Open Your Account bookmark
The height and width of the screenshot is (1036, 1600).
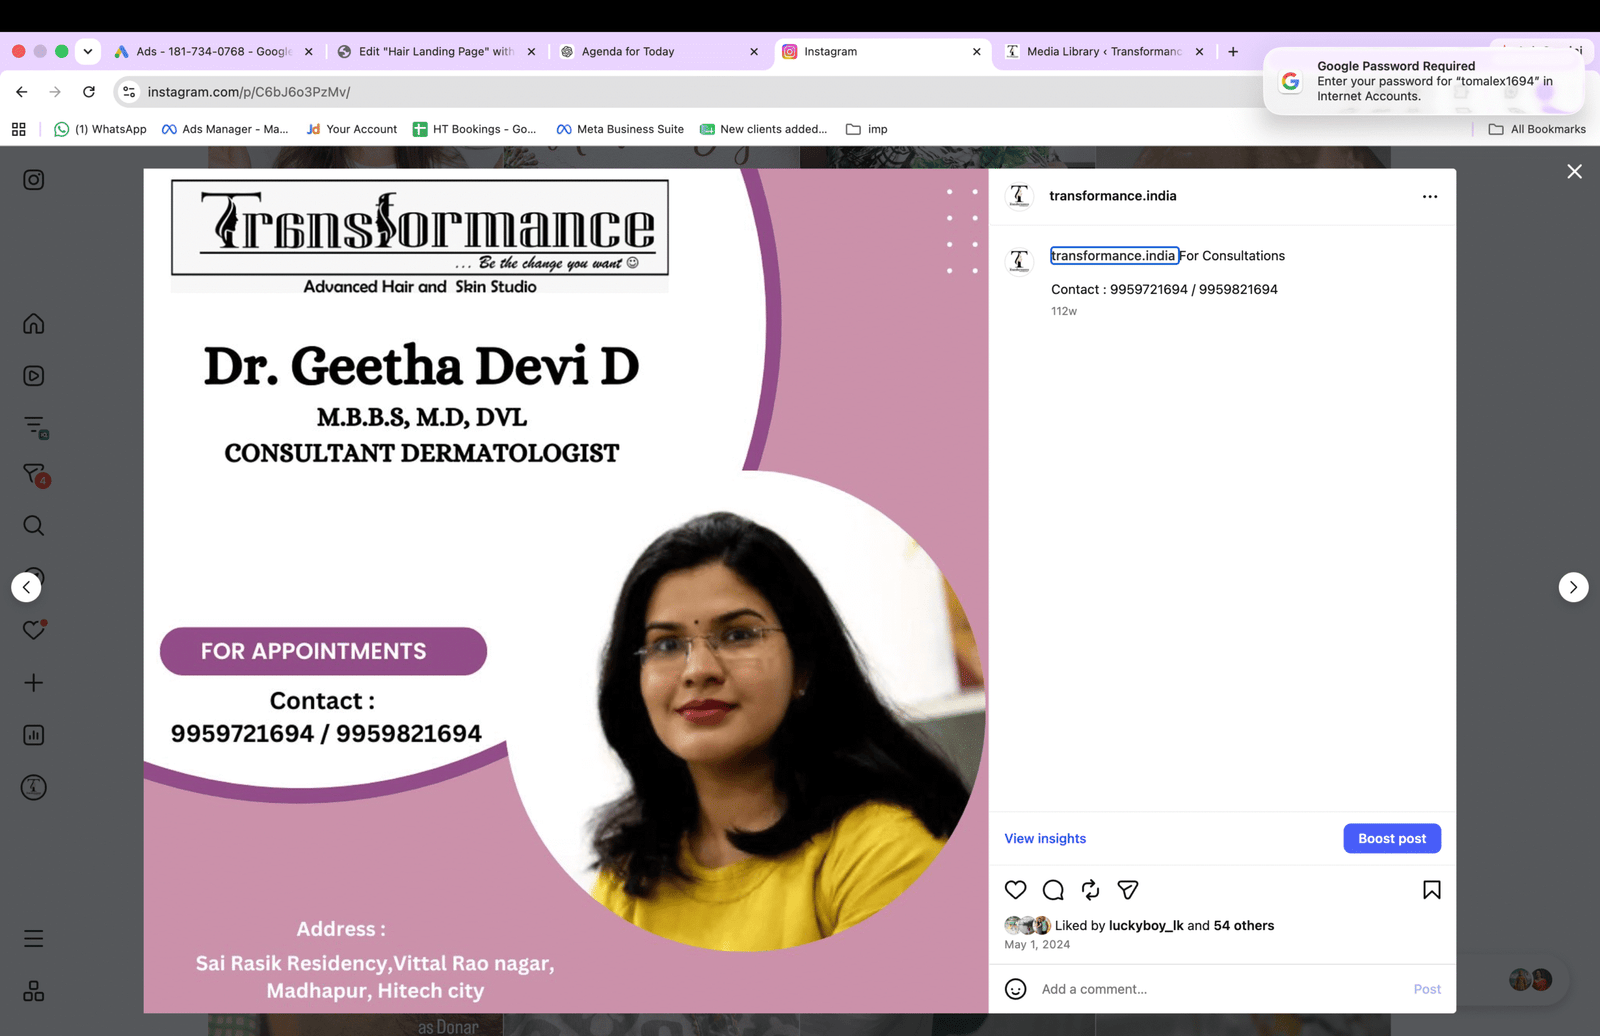click(x=351, y=129)
